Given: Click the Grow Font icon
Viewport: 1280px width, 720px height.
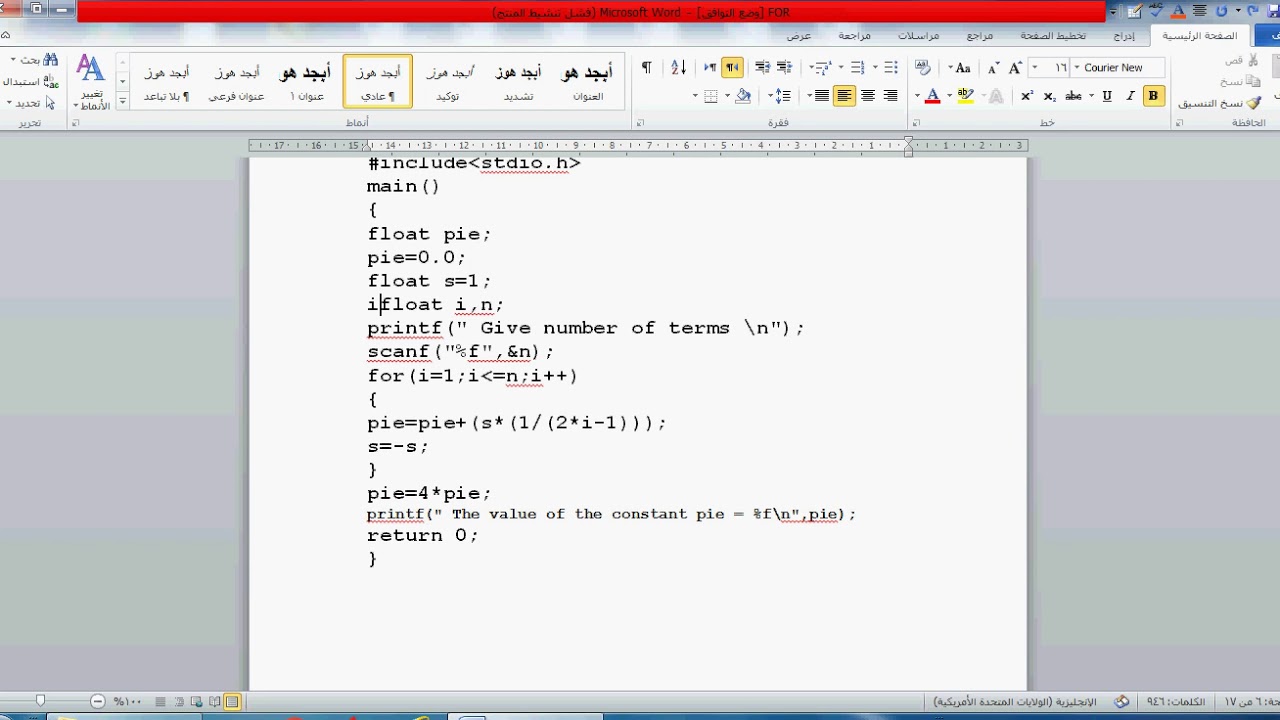Looking at the screenshot, I should (x=1015, y=68).
